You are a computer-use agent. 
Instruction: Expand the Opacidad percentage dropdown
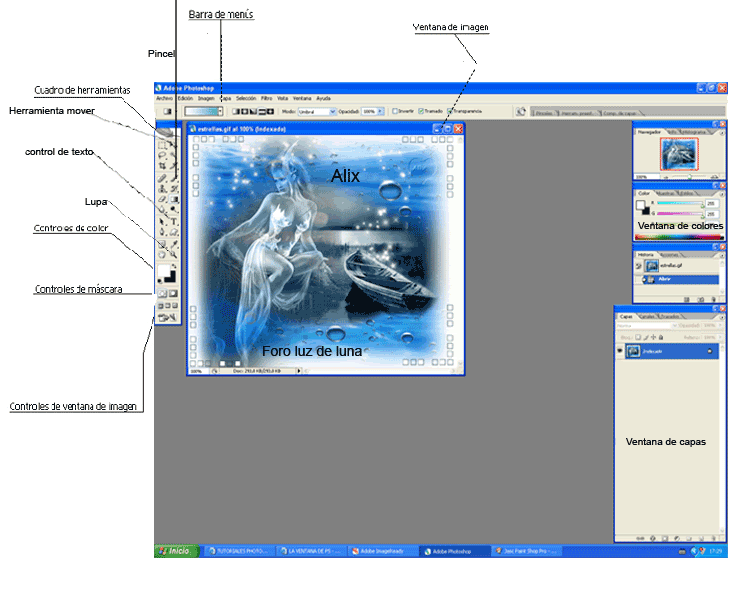coord(382,111)
